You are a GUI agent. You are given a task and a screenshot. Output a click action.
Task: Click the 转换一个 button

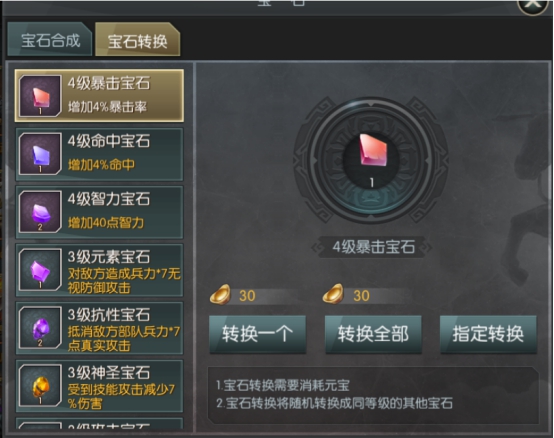tap(258, 334)
